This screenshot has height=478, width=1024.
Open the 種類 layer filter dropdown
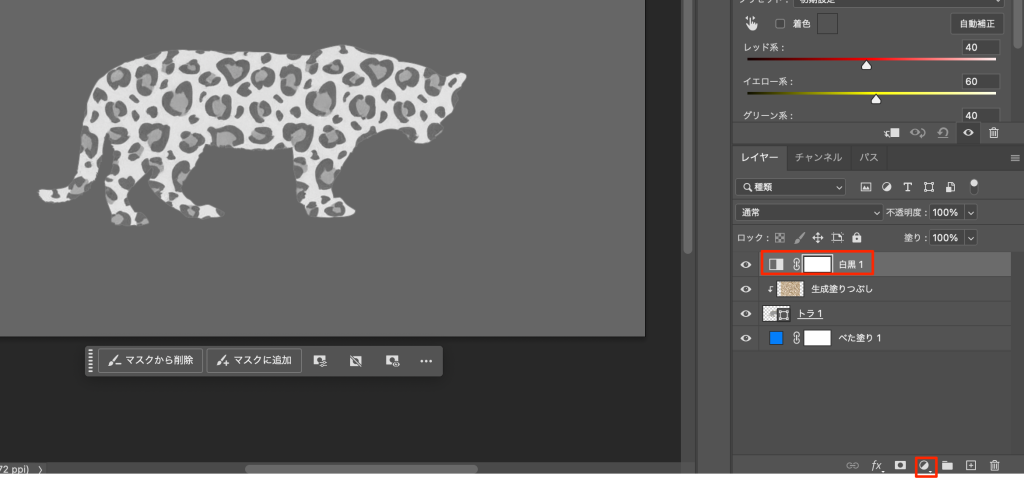click(x=791, y=187)
